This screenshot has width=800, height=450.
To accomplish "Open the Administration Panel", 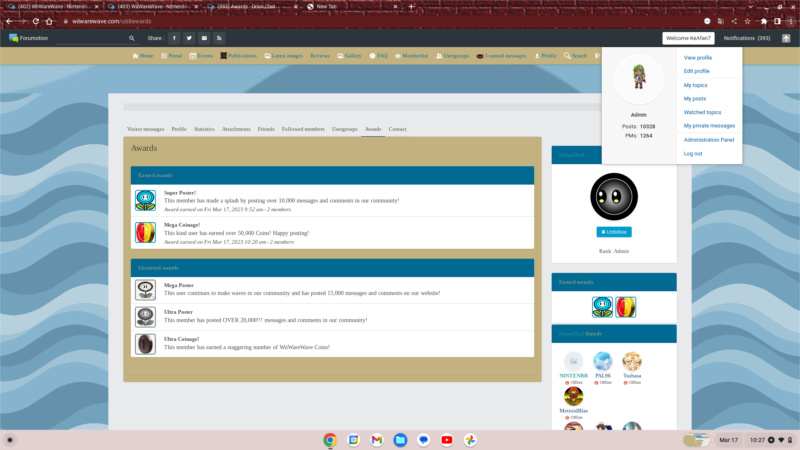I will pyautogui.click(x=709, y=140).
